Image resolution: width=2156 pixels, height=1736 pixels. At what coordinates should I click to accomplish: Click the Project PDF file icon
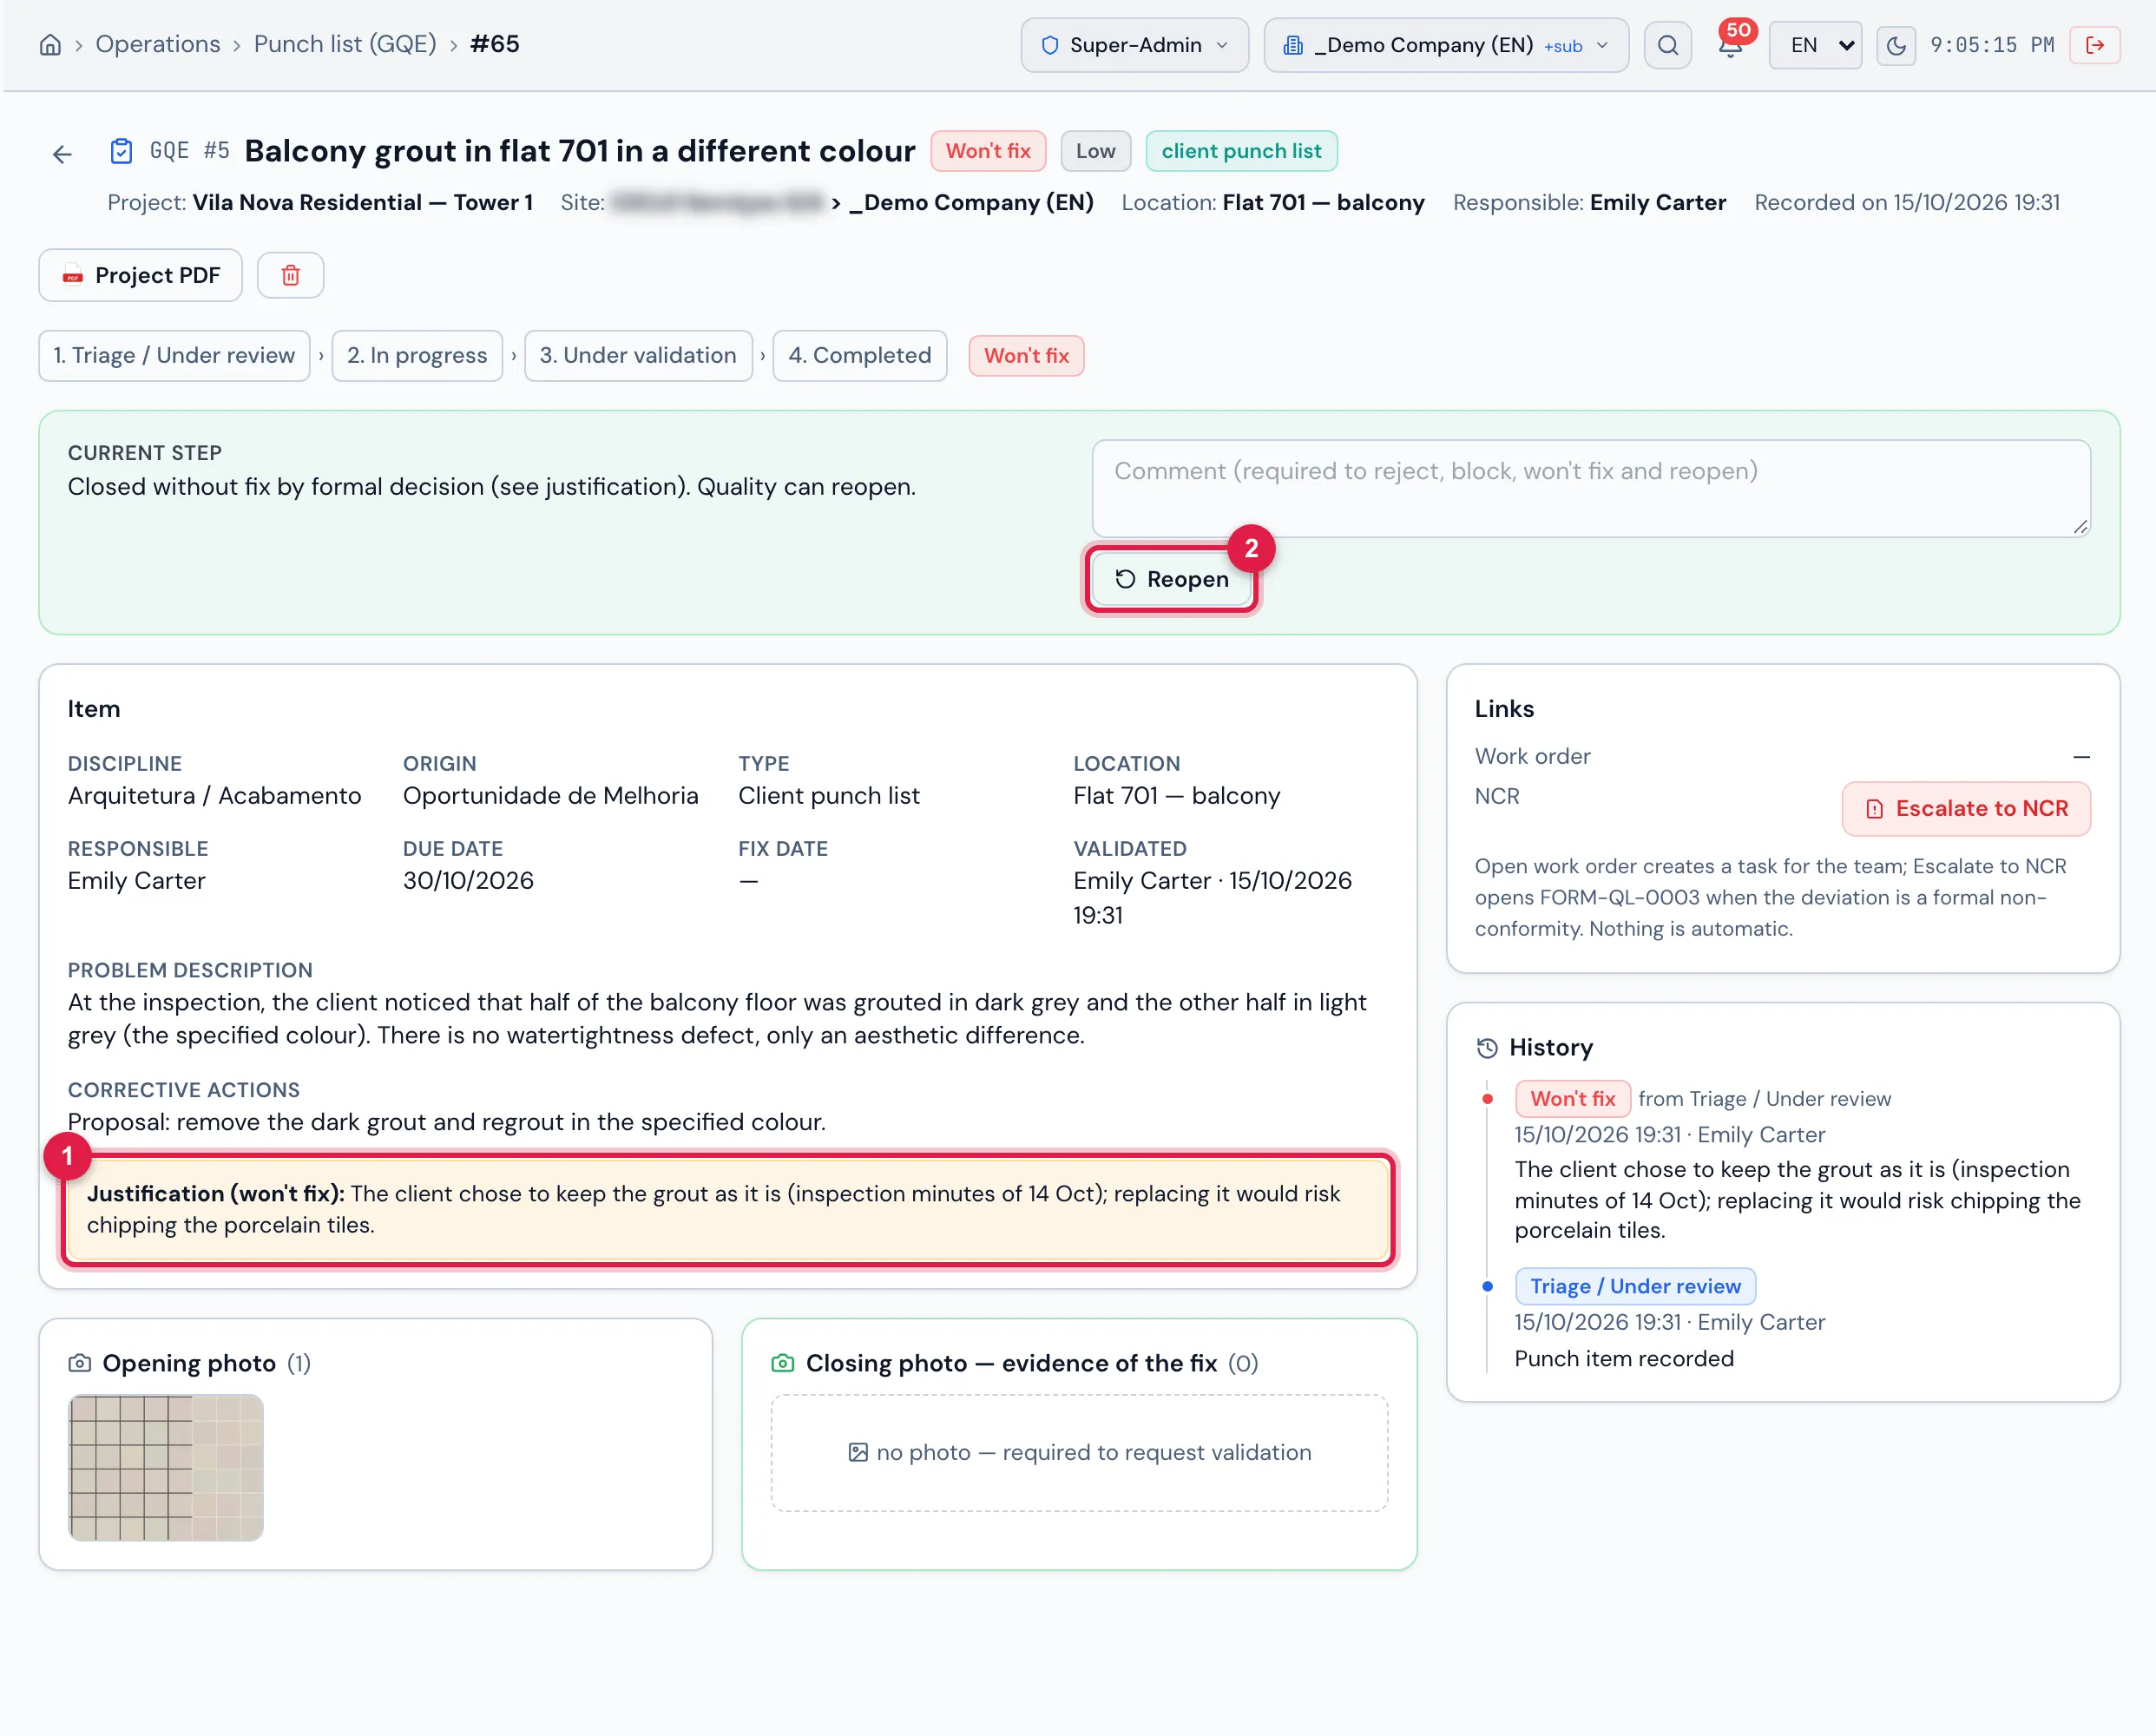[x=72, y=275]
